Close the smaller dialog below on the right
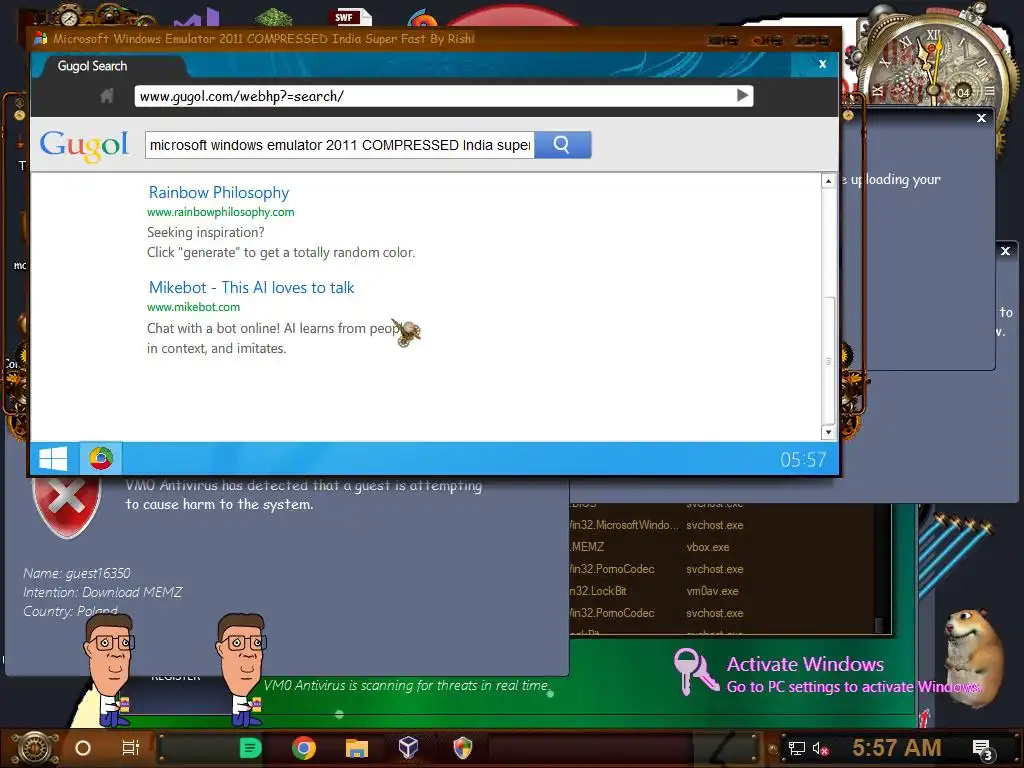 [1006, 251]
